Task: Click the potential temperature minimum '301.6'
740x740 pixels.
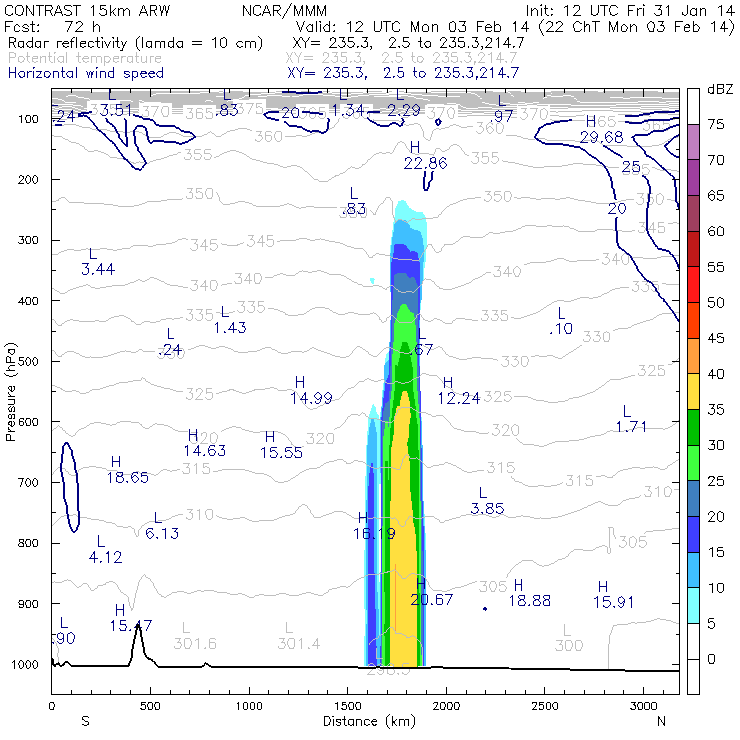Action: click(195, 644)
